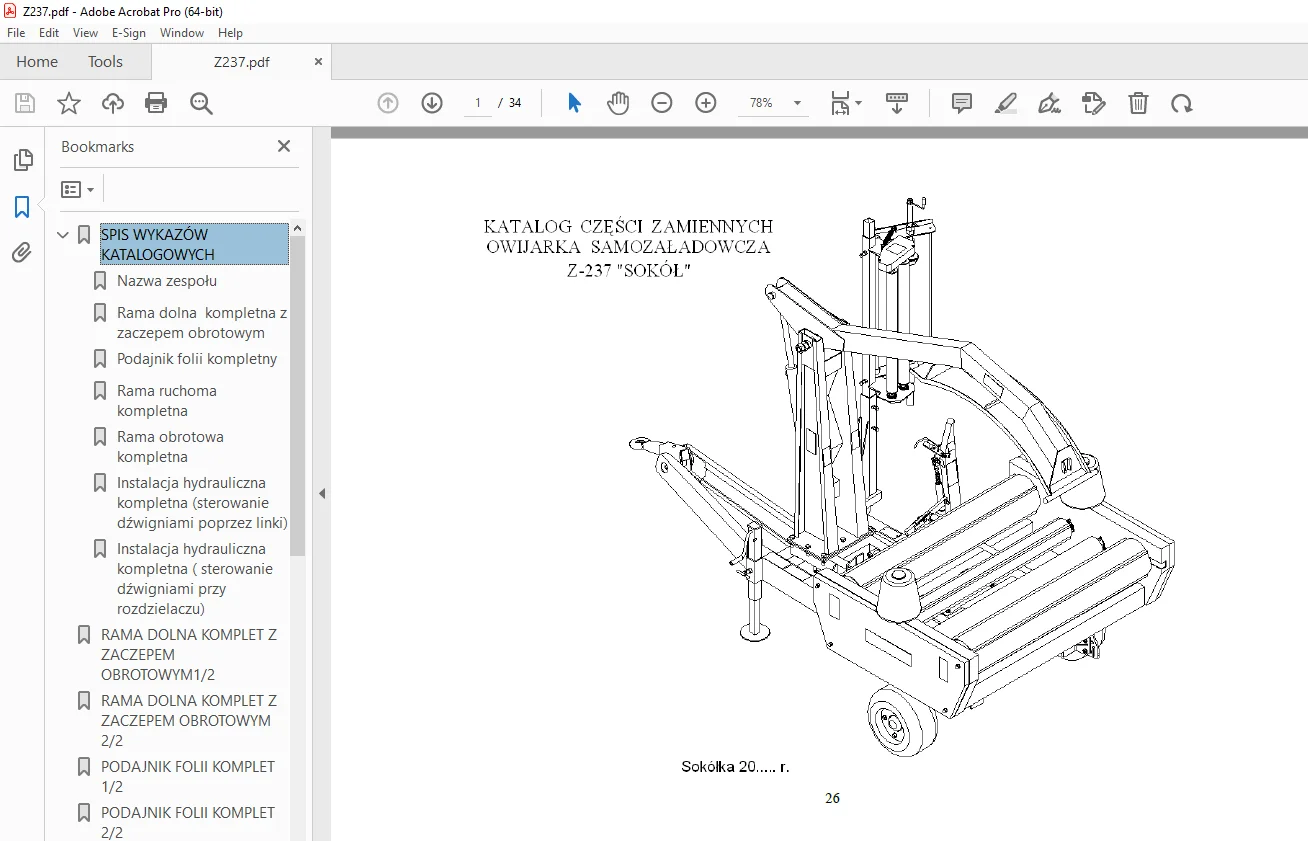This screenshot has height=841, width=1308.
Task: Open Instalacja hydrauliczna poprzez linki bookmark
Action: click(202, 503)
